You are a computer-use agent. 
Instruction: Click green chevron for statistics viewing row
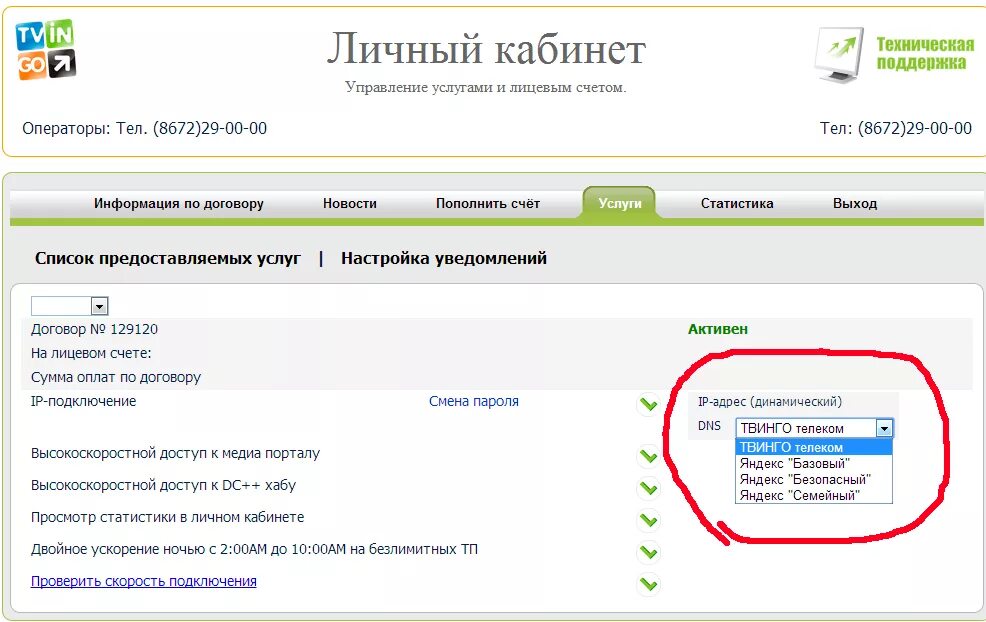[x=648, y=520]
